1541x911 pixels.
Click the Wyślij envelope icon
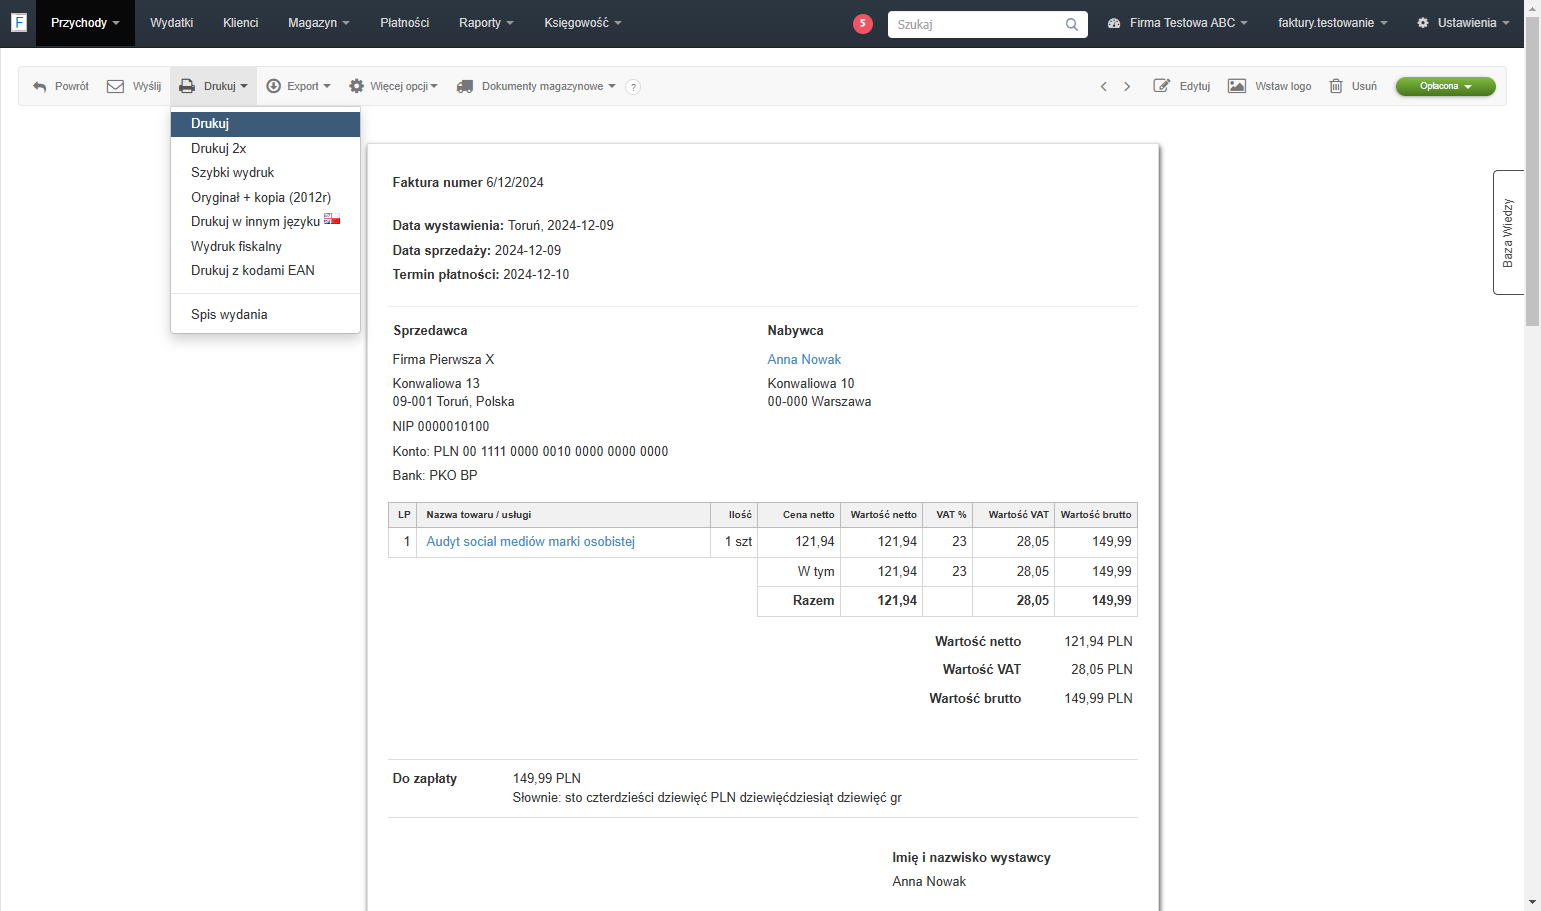point(115,87)
